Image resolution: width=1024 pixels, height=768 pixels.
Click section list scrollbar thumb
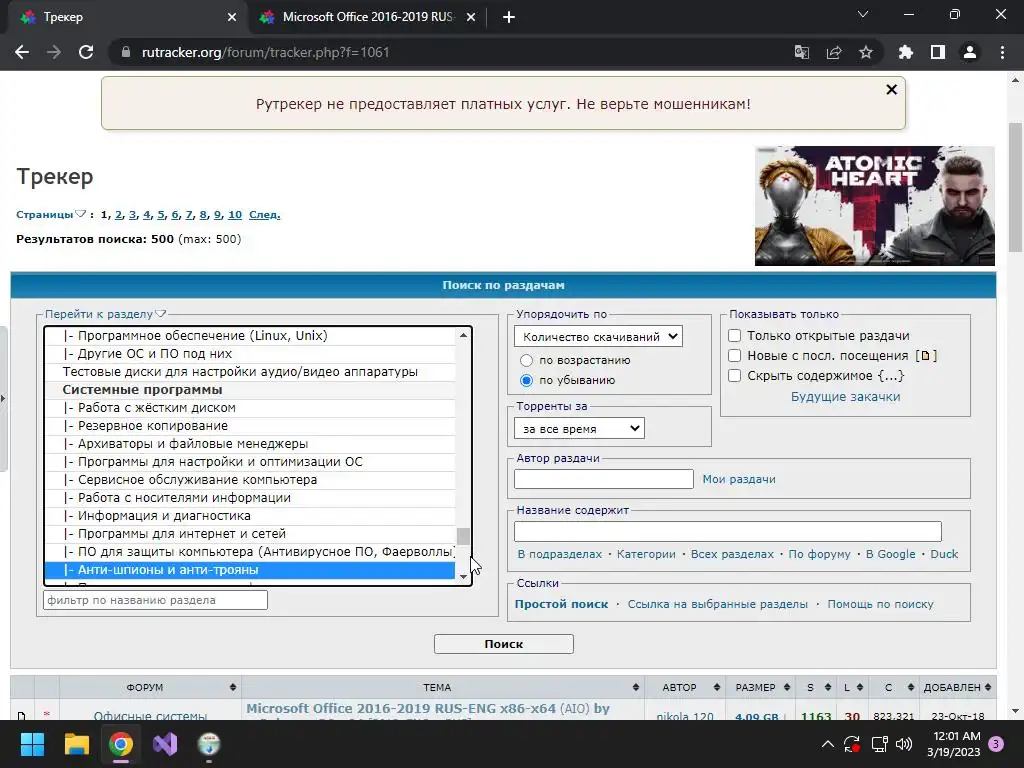tap(463, 536)
